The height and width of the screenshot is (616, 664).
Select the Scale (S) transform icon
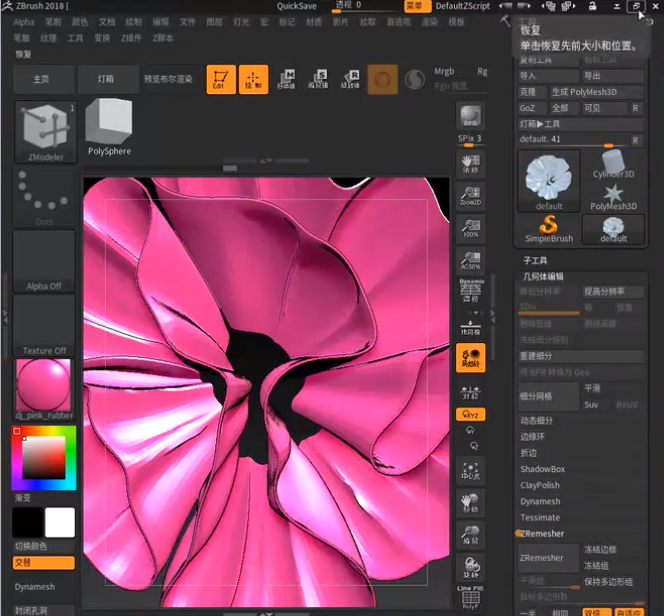coord(318,79)
